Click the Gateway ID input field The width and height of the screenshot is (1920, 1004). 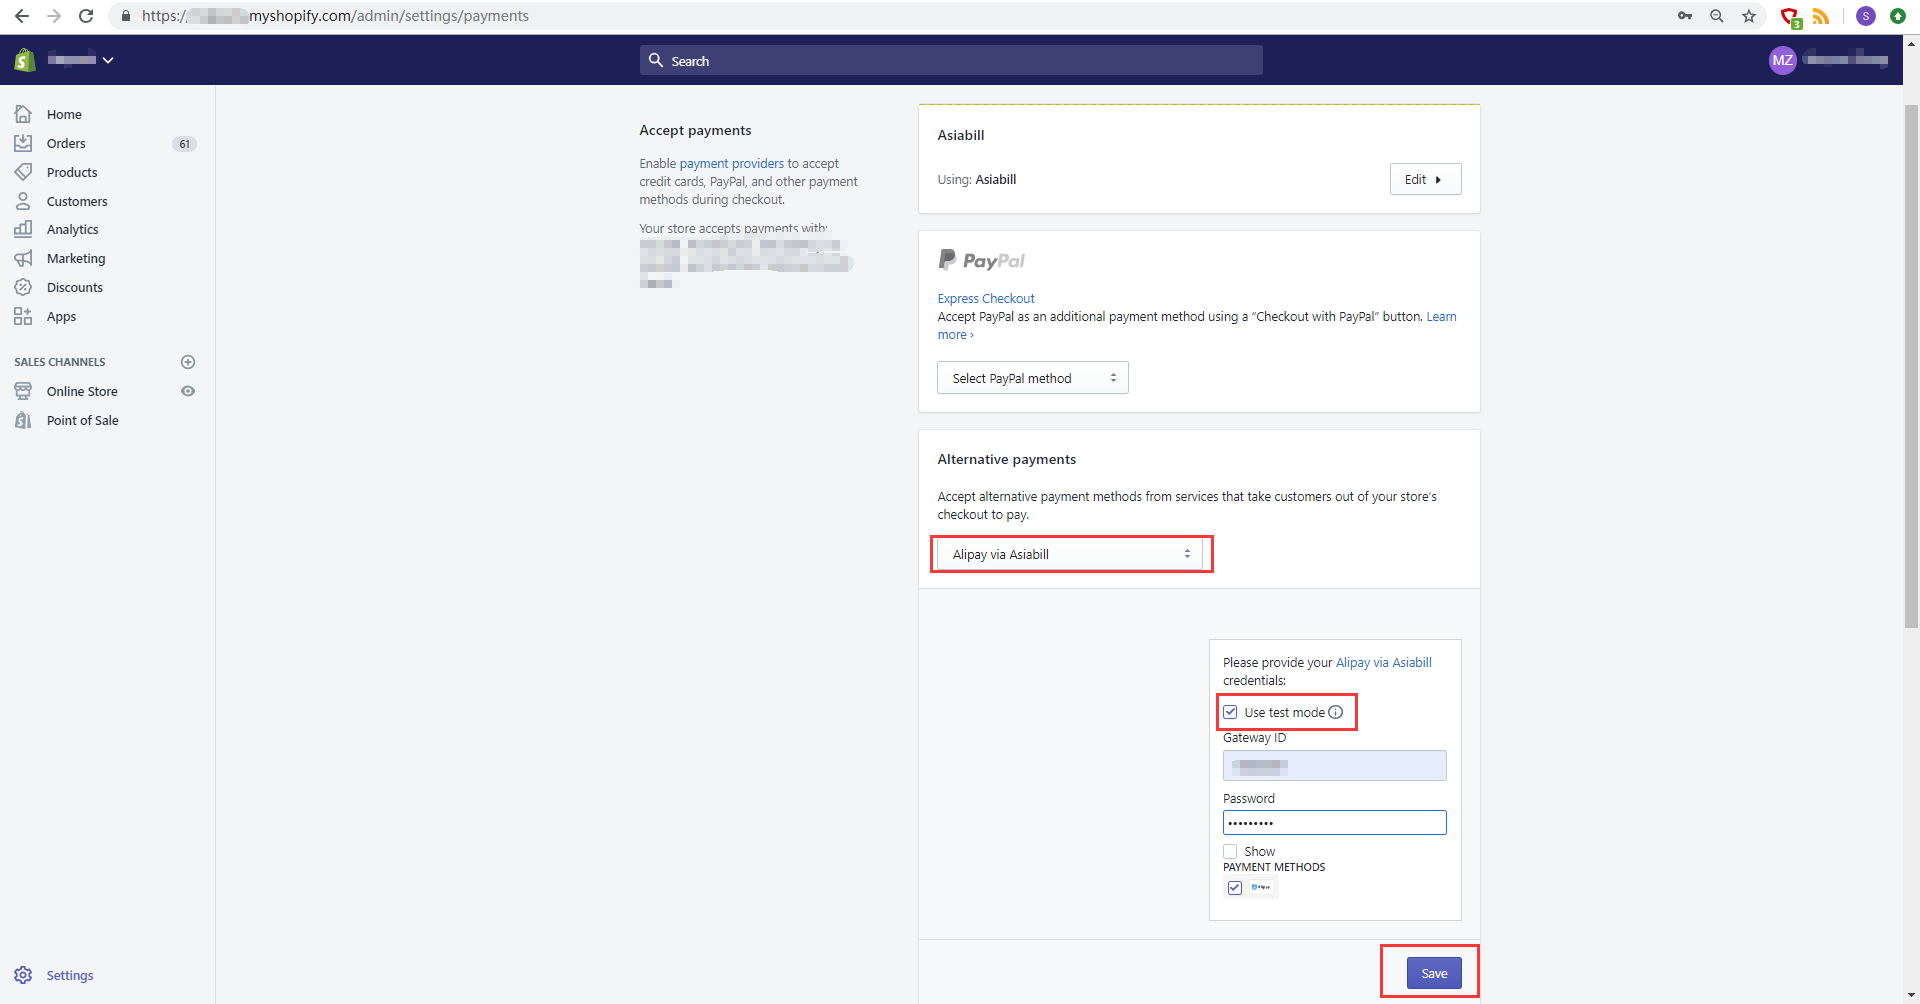[x=1334, y=766]
